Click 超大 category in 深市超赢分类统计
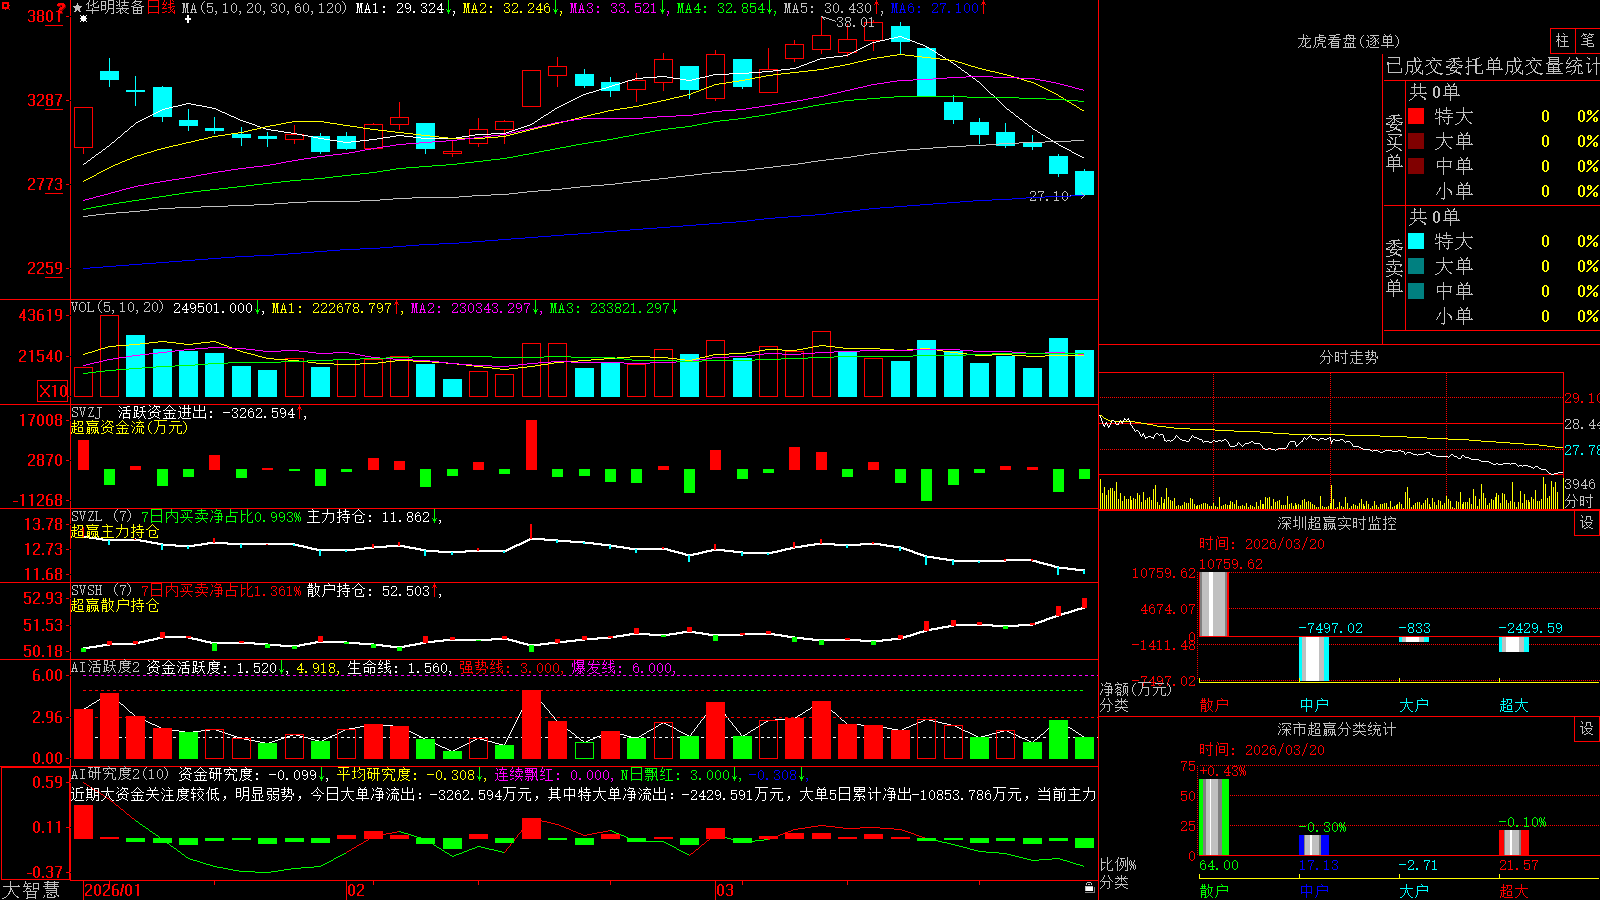Viewport: 1600px width, 900px height. [x=1514, y=891]
